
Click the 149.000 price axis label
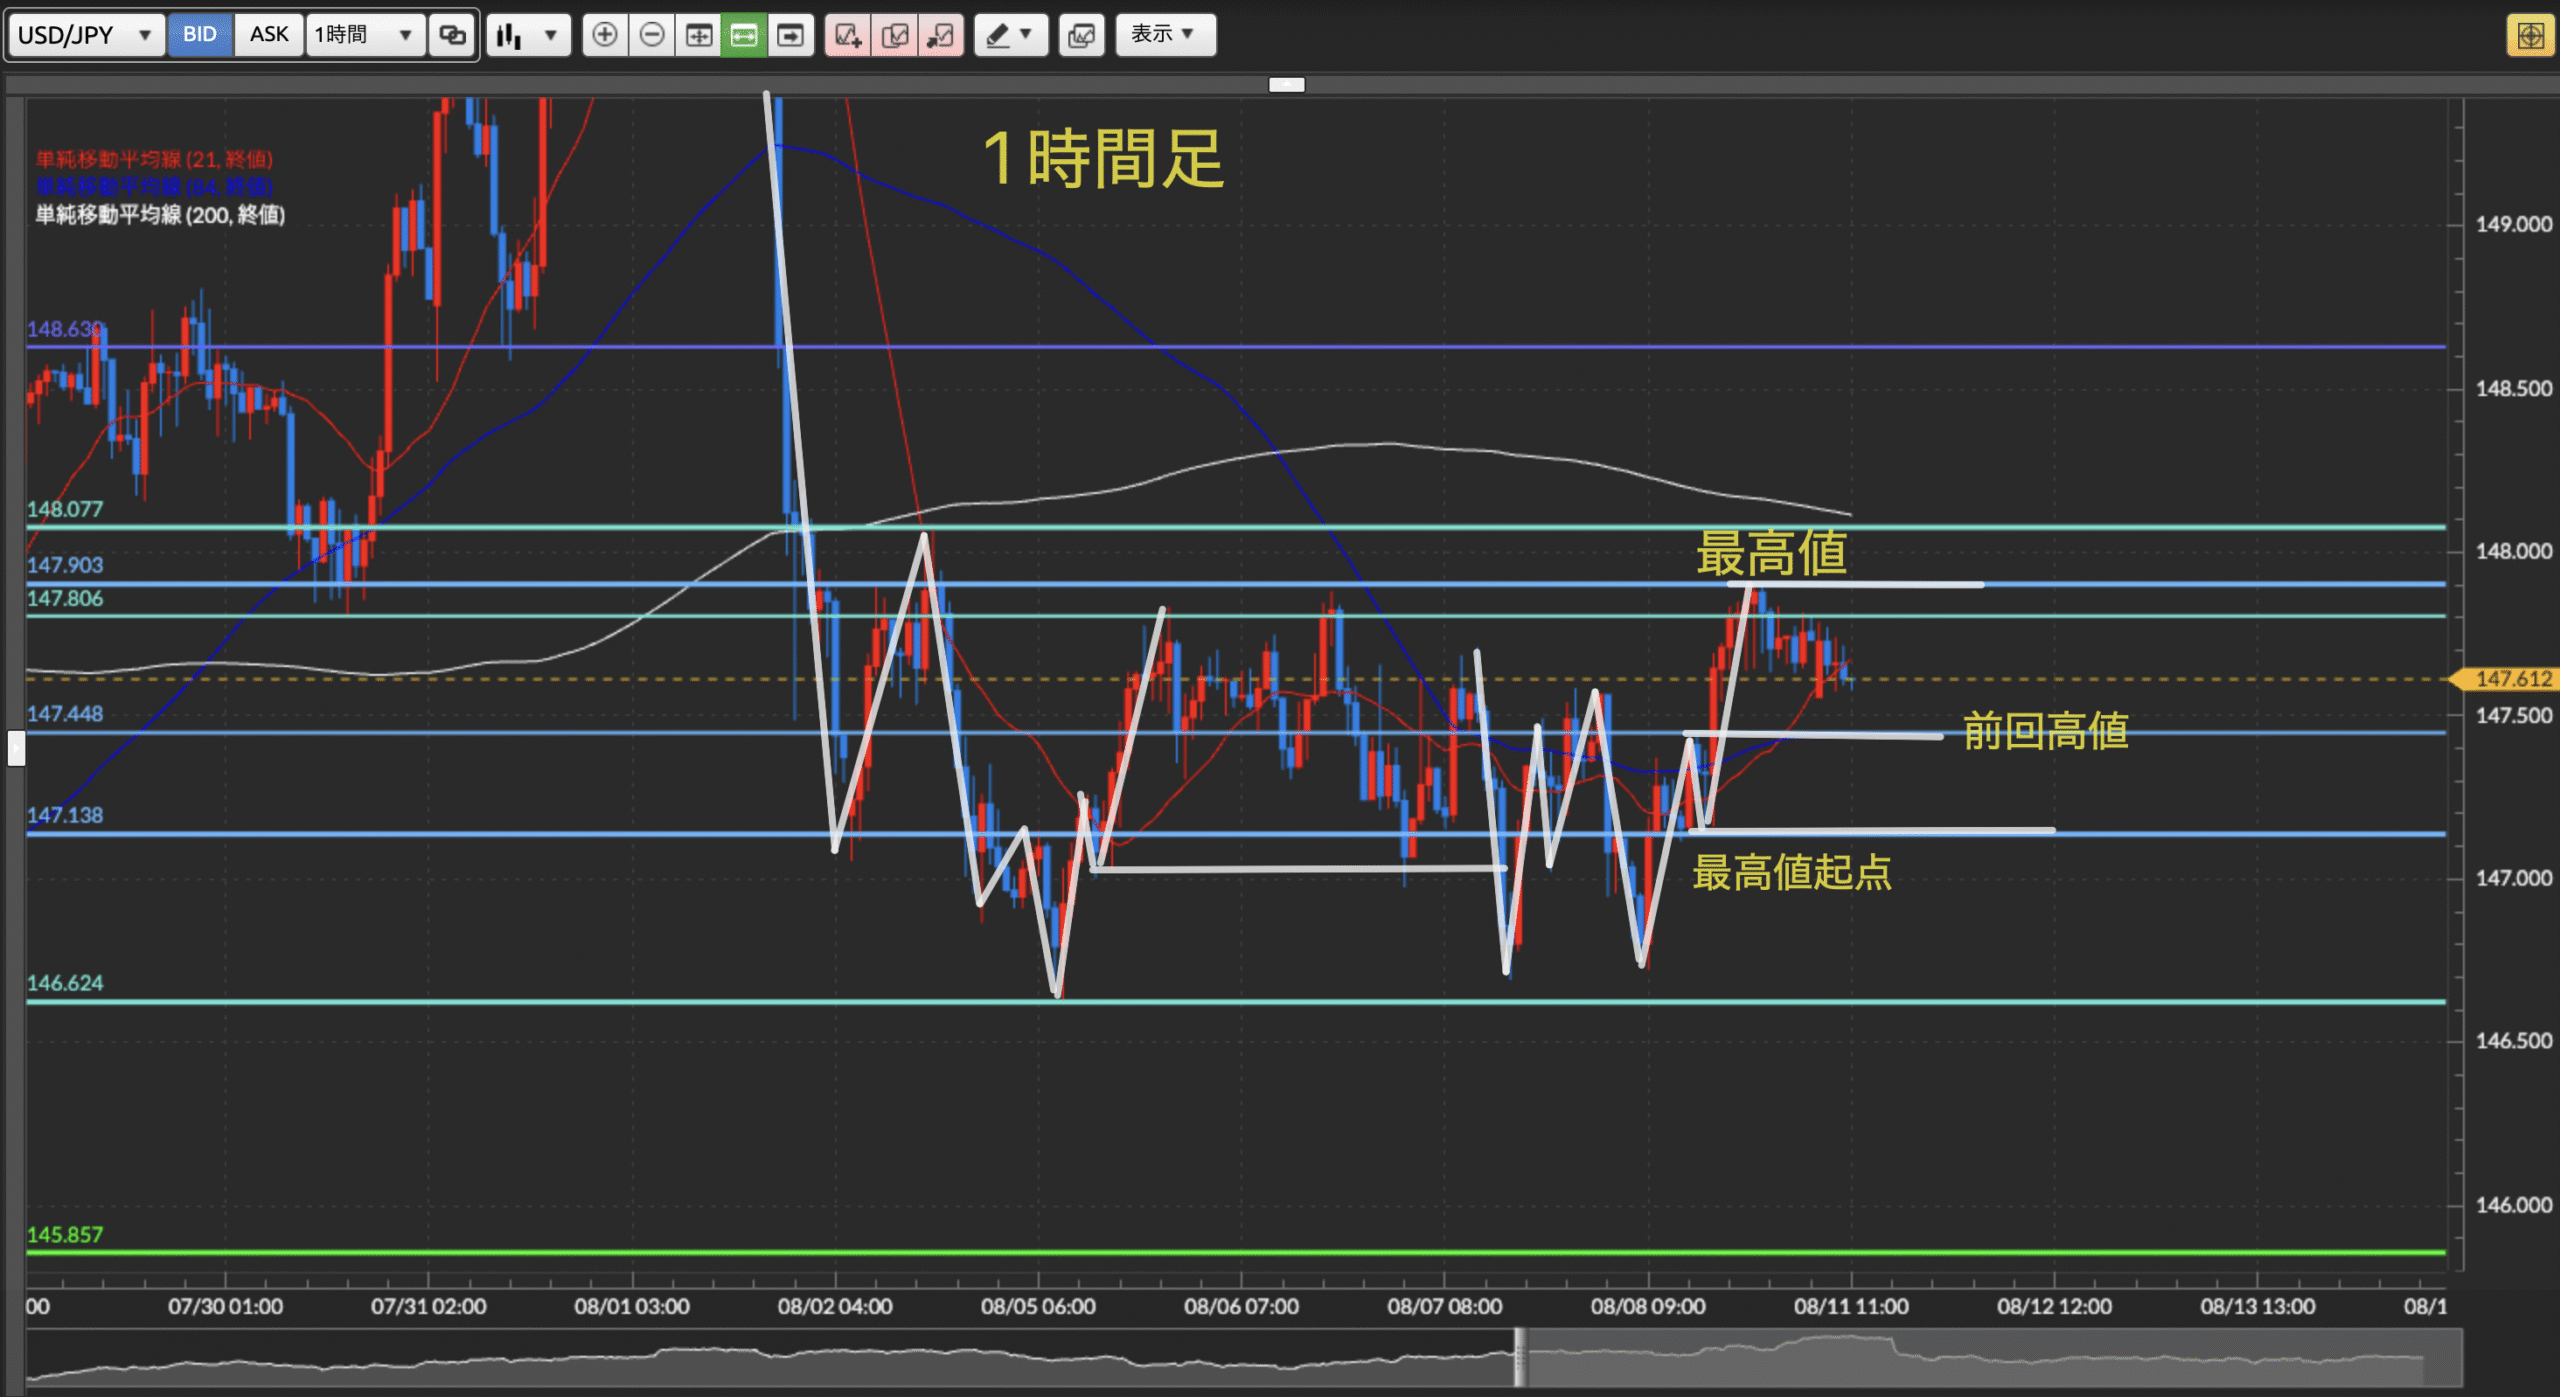[2514, 224]
